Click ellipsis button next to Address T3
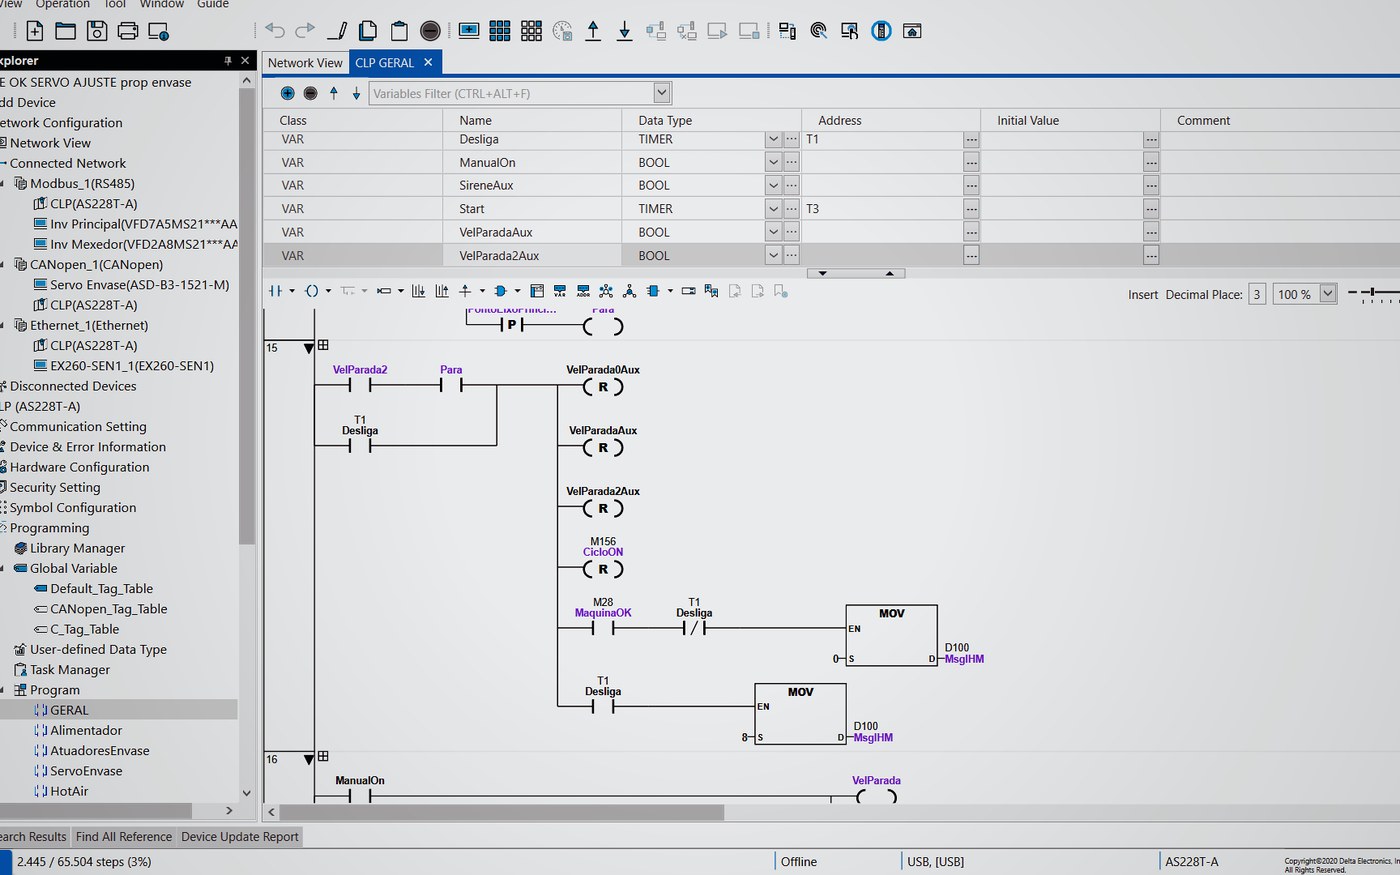This screenshot has height=875, width=1400. pos(971,208)
